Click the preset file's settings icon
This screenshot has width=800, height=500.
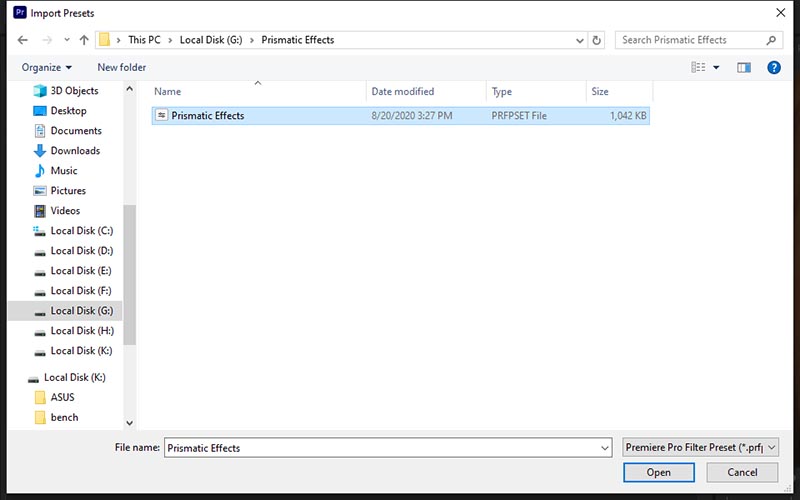[x=161, y=115]
